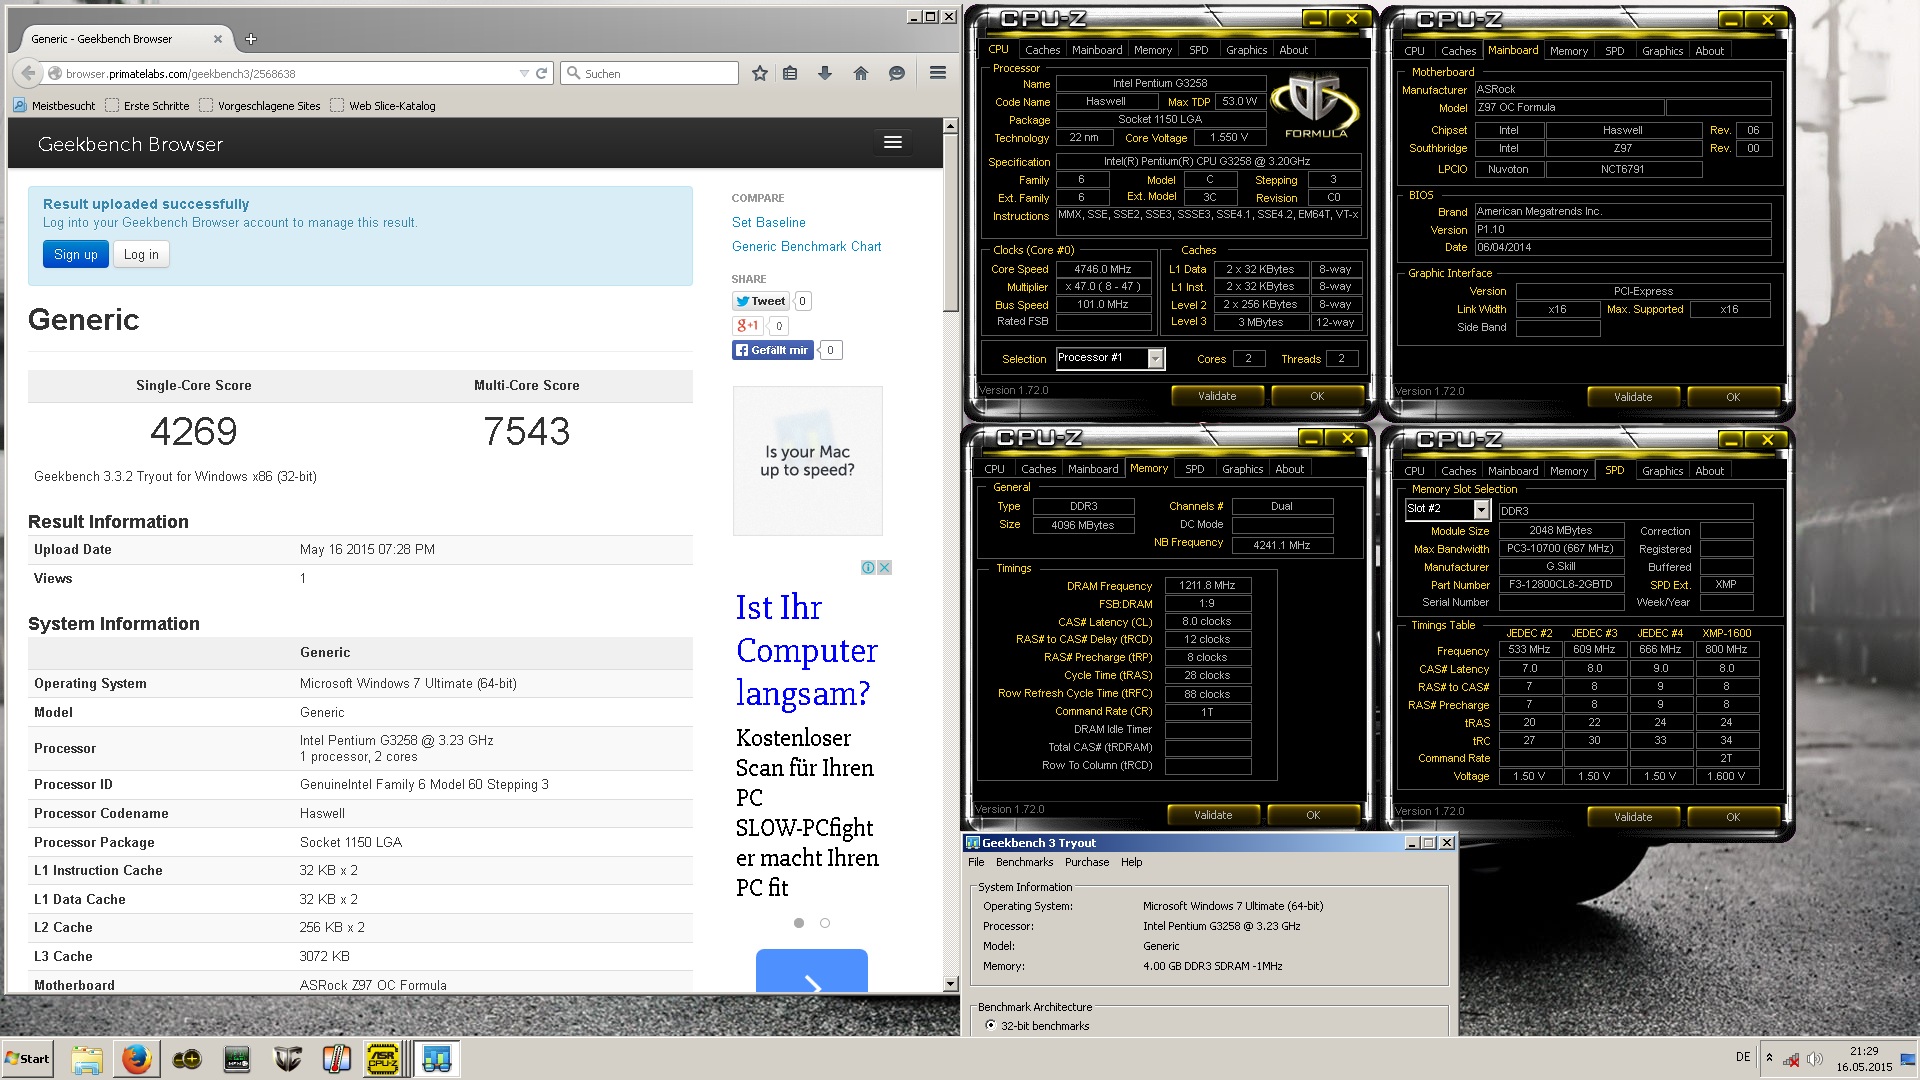This screenshot has height=1080, width=1920.
Task: Open the Firefox chat bubble icon
Action: tap(897, 73)
